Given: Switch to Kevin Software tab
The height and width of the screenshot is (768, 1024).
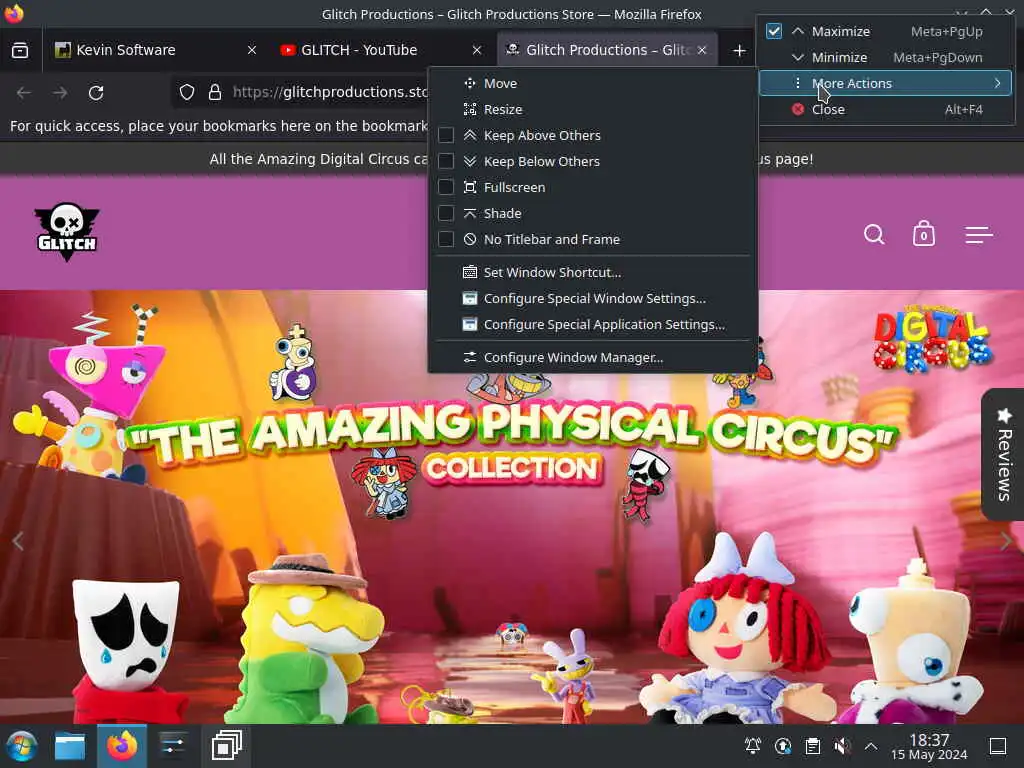Looking at the screenshot, I should tap(155, 50).
